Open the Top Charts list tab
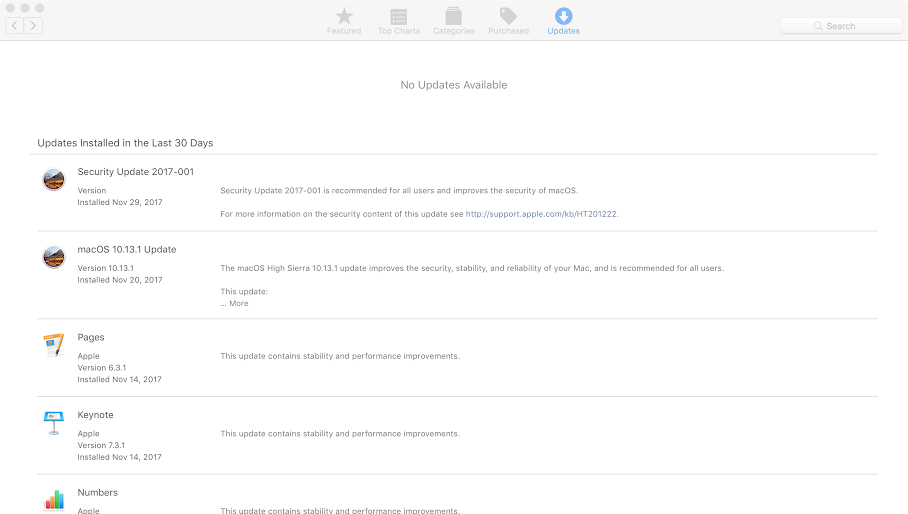The width and height of the screenshot is (908, 514). [398, 21]
